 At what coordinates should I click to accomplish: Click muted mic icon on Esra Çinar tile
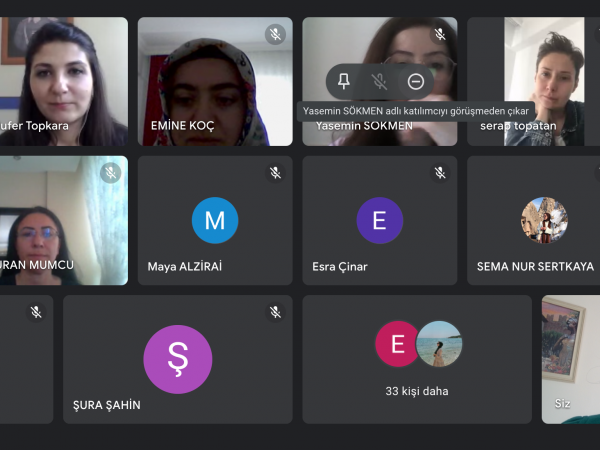(440, 173)
